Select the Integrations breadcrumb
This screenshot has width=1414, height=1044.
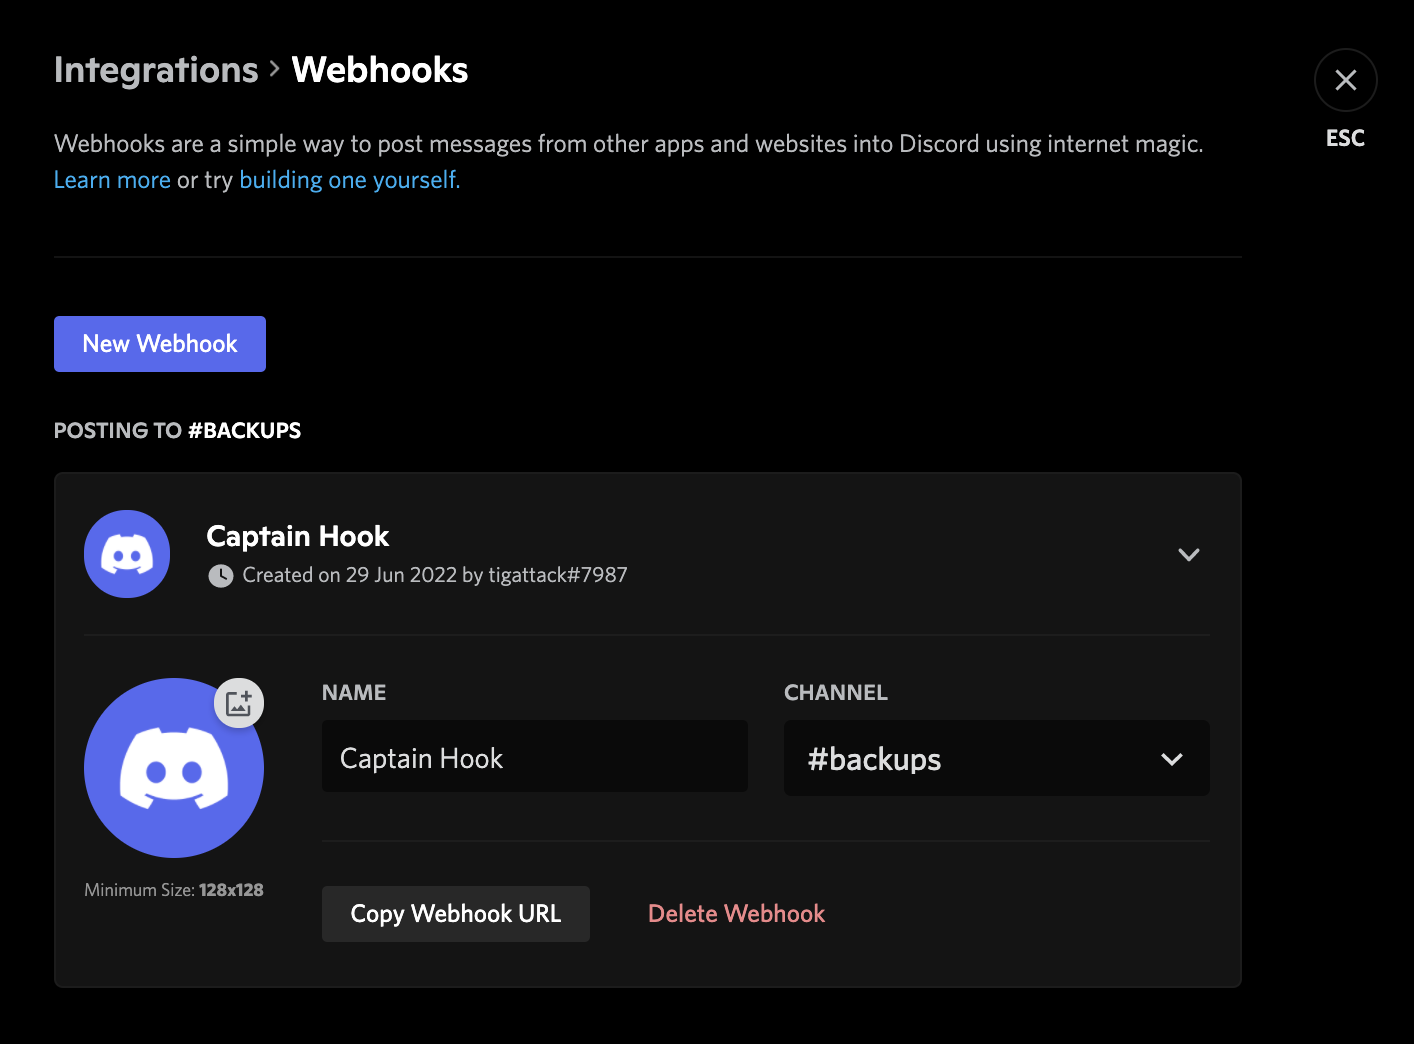click(155, 70)
